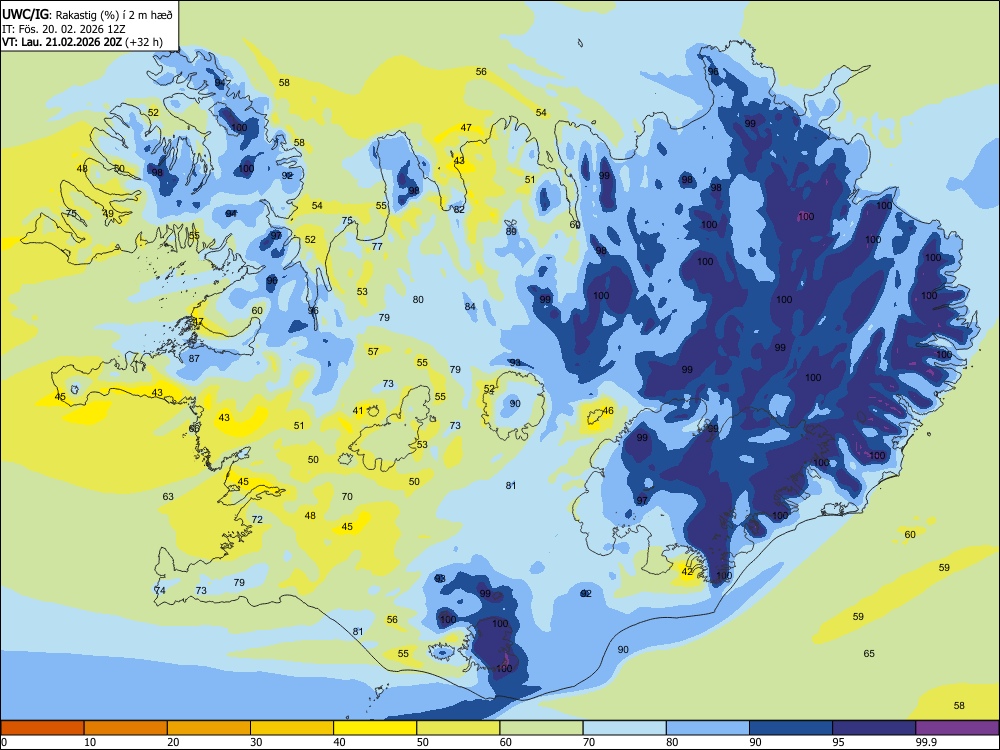Select the 50–60 pale yellow legend swatch

click(x=458, y=728)
